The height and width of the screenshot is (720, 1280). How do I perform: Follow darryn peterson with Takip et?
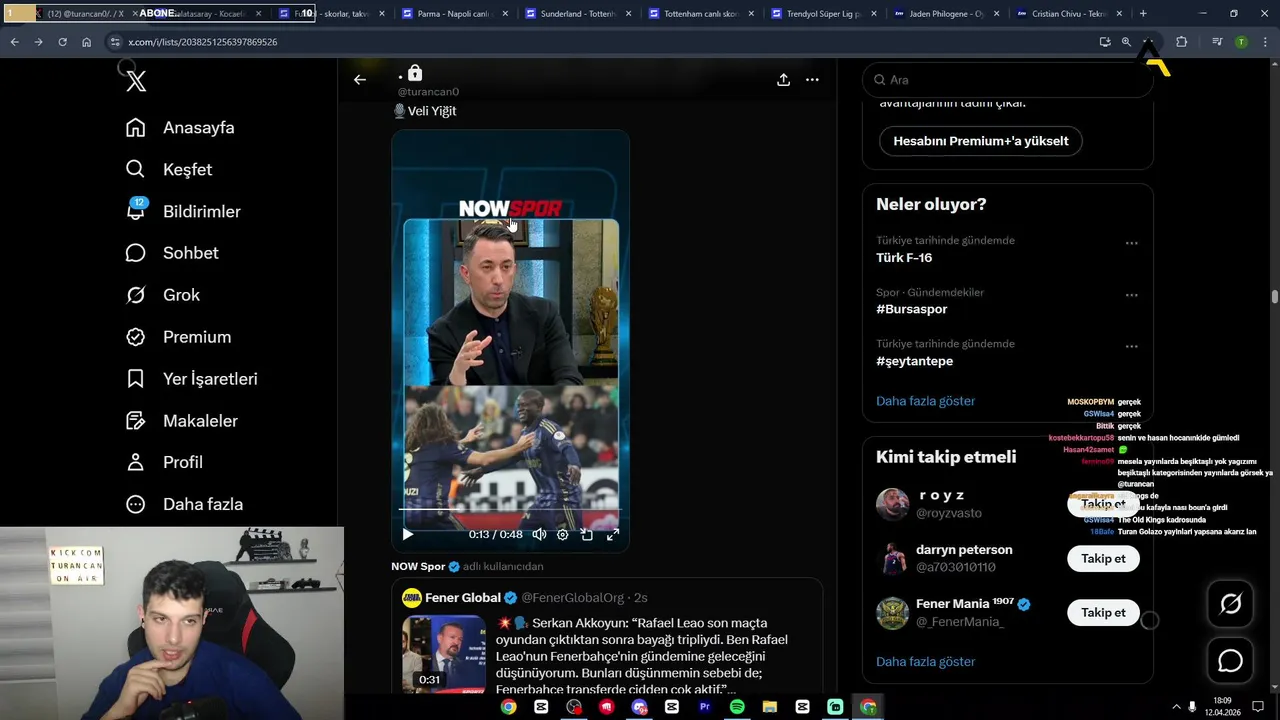[x=1103, y=559]
